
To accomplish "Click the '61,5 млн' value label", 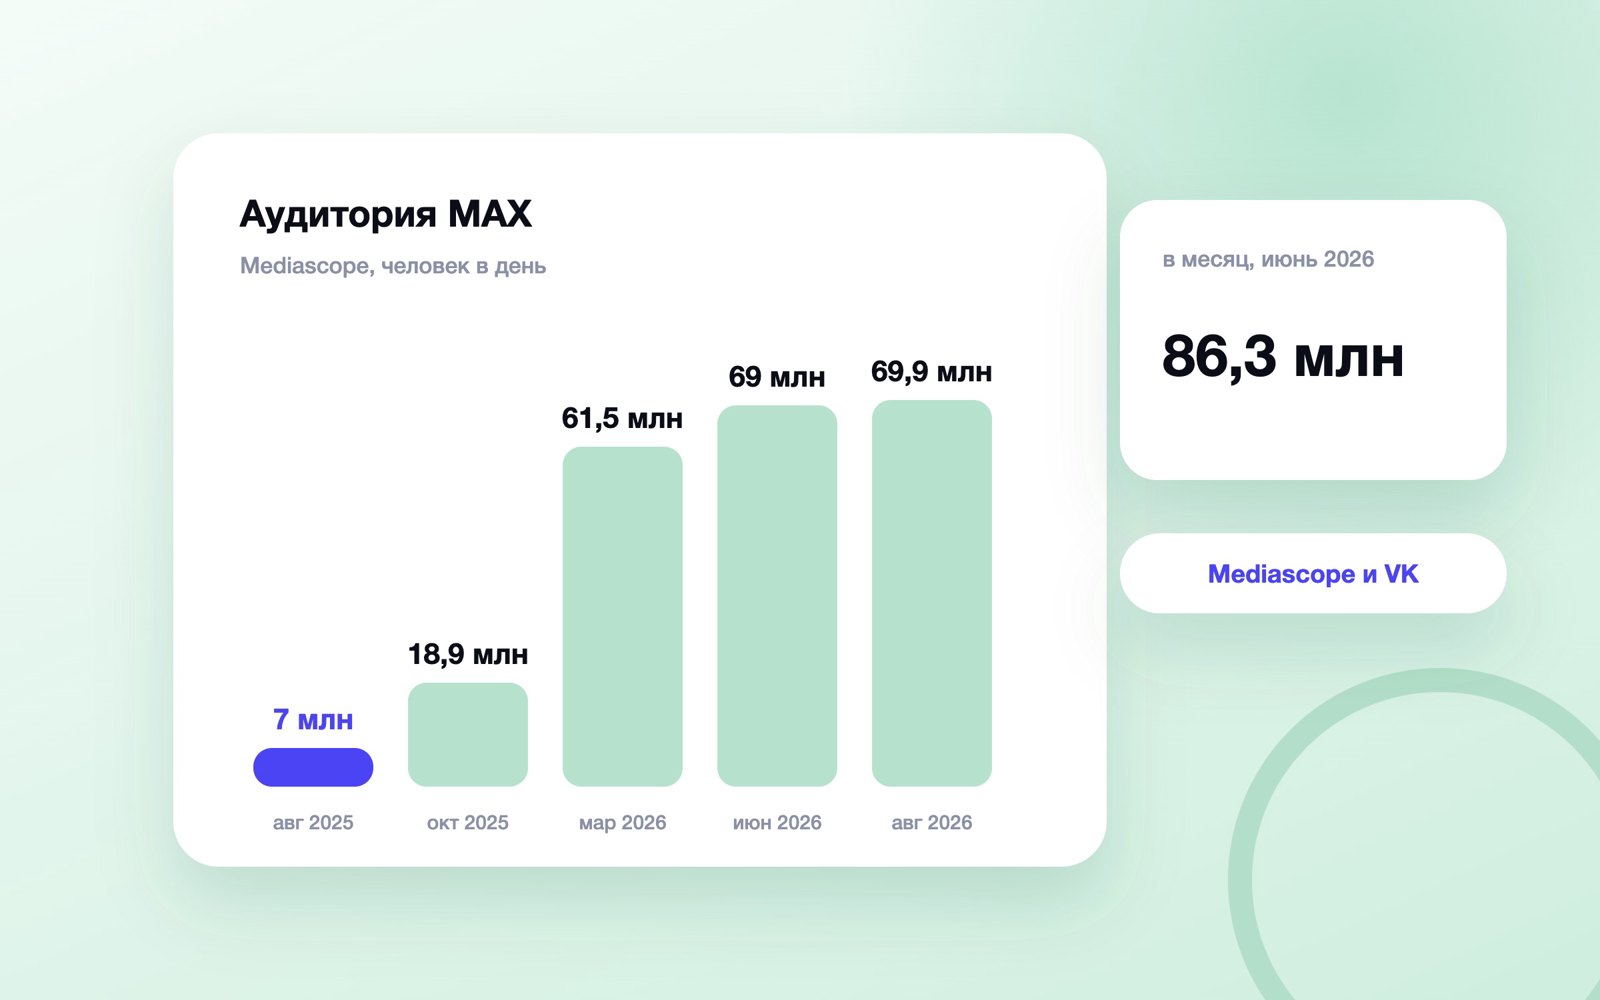I will point(622,418).
